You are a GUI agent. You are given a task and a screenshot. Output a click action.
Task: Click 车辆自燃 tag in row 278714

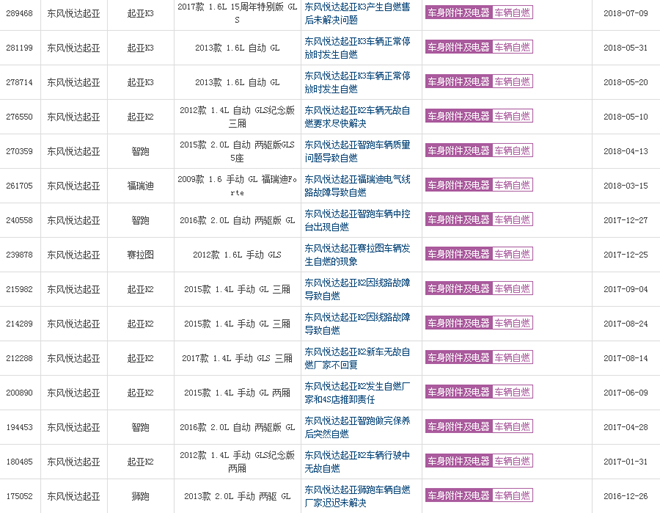[x=512, y=82]
